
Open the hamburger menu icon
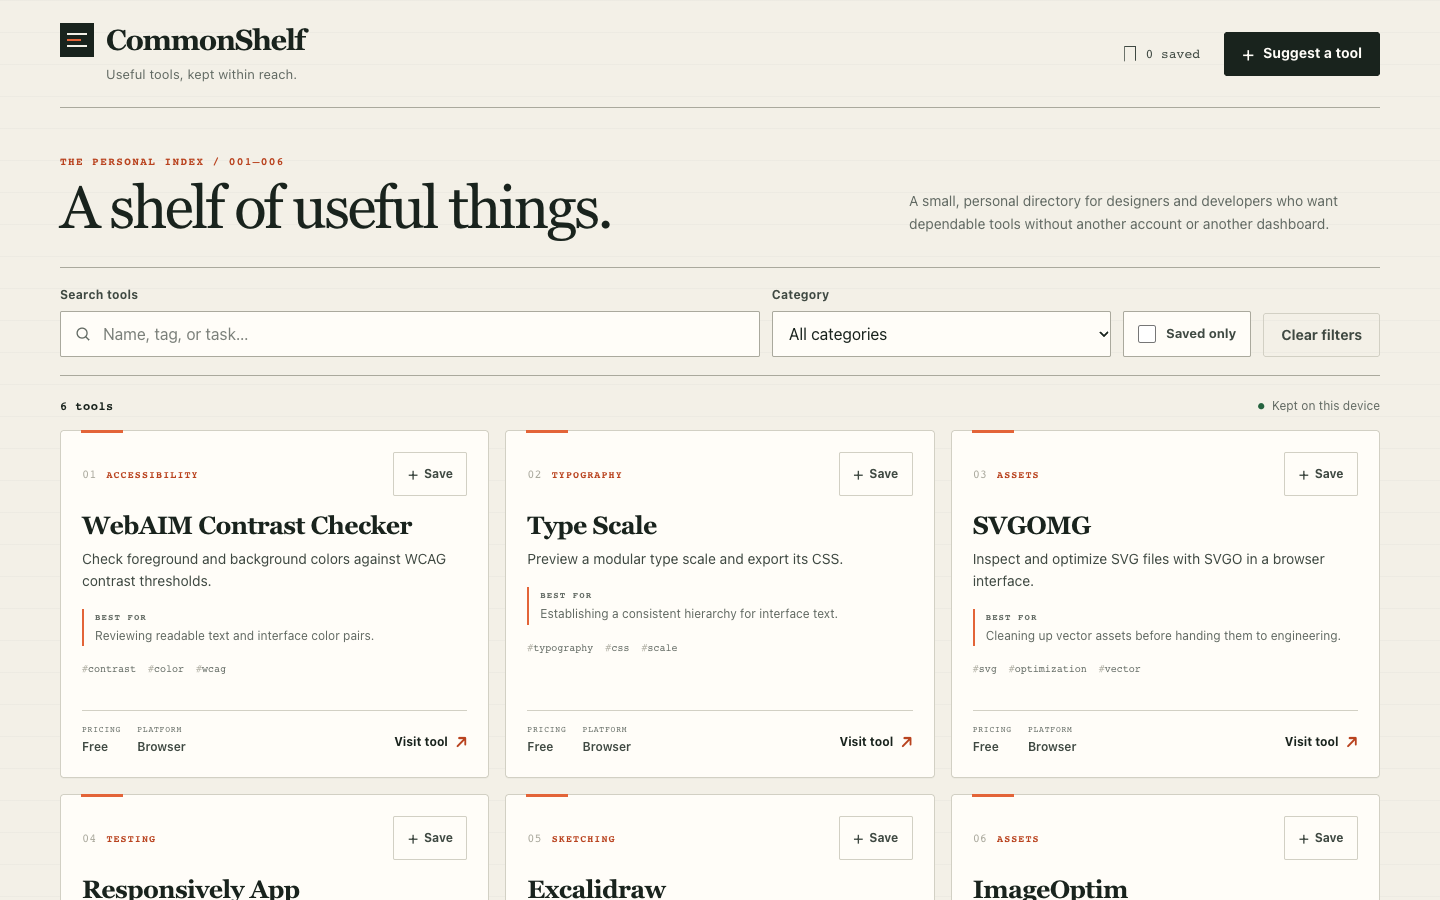(x=77, y=40)
